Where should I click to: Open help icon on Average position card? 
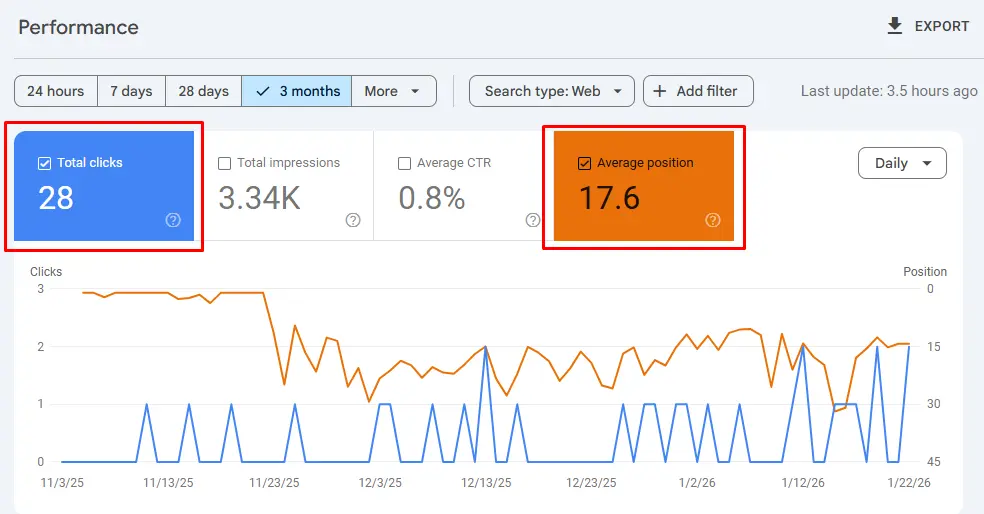[713, 220]
